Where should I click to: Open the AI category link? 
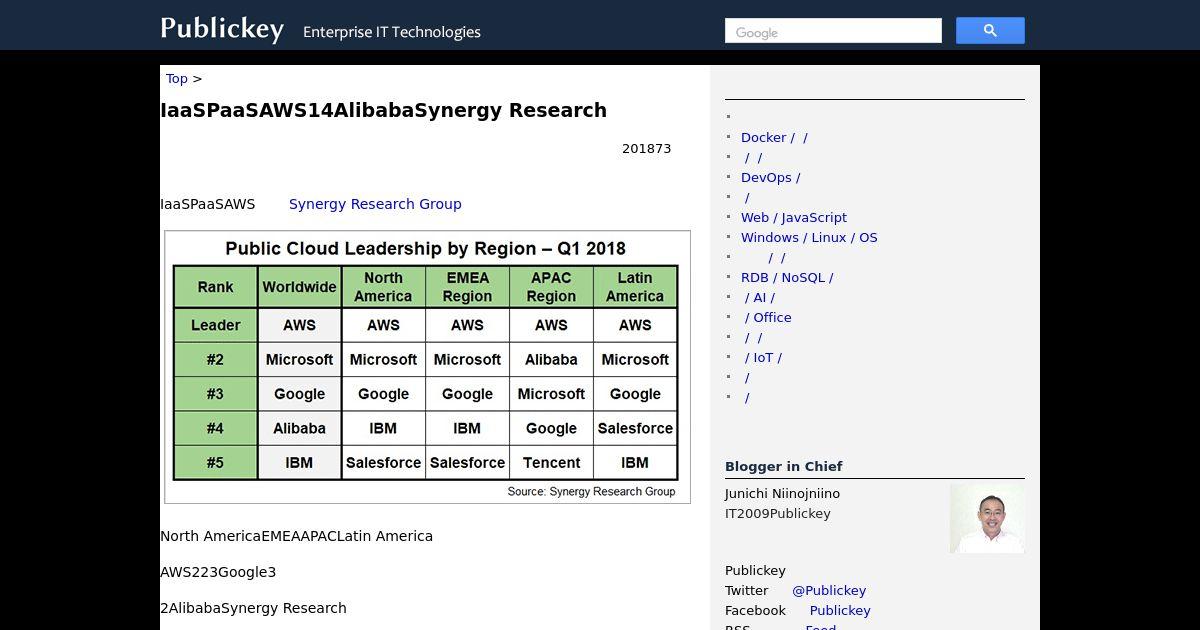coord(760,297)
